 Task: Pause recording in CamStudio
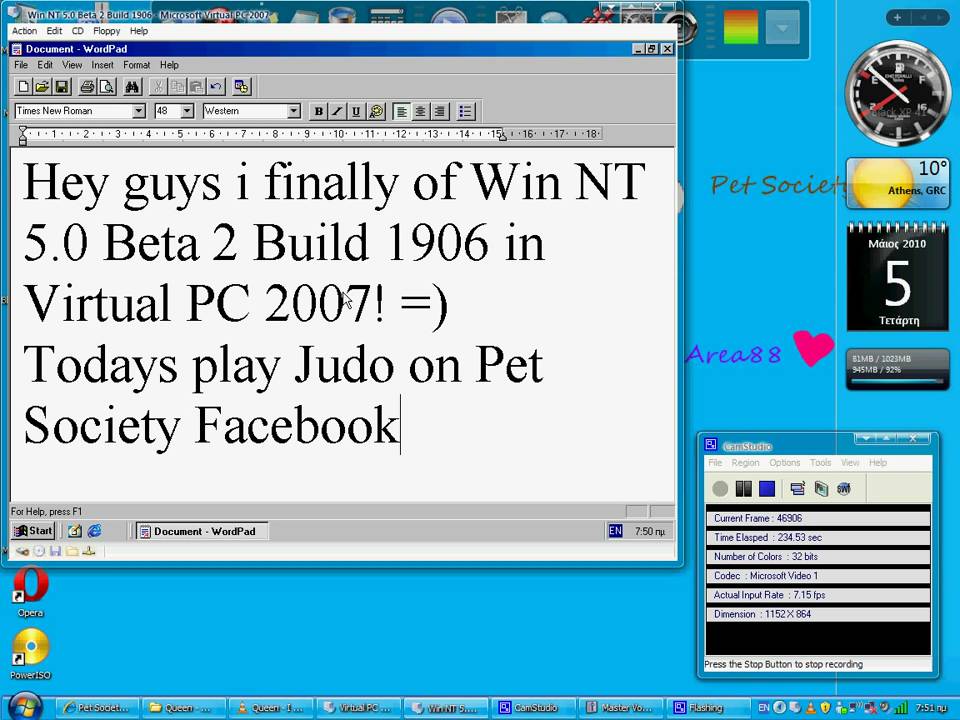(743, 489)
